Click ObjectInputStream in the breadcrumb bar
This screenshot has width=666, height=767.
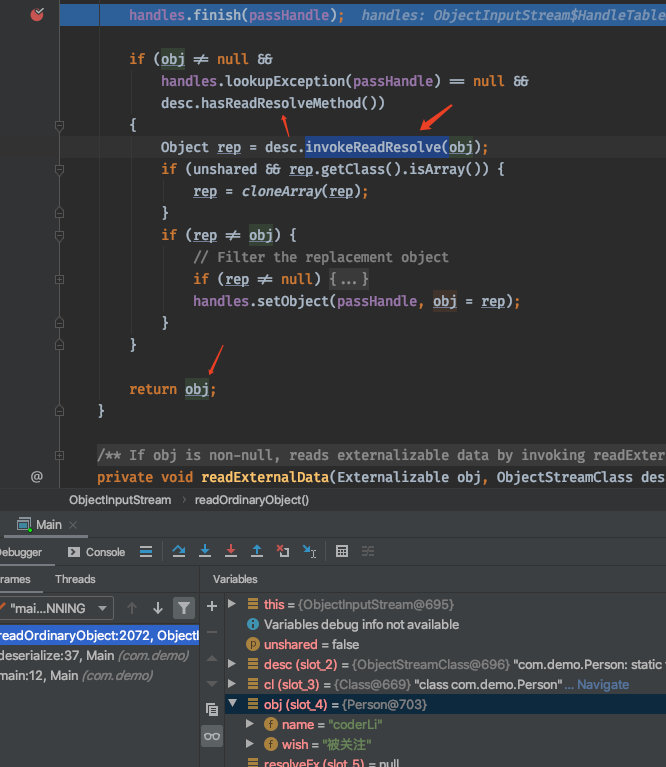(x=120, y=500)
